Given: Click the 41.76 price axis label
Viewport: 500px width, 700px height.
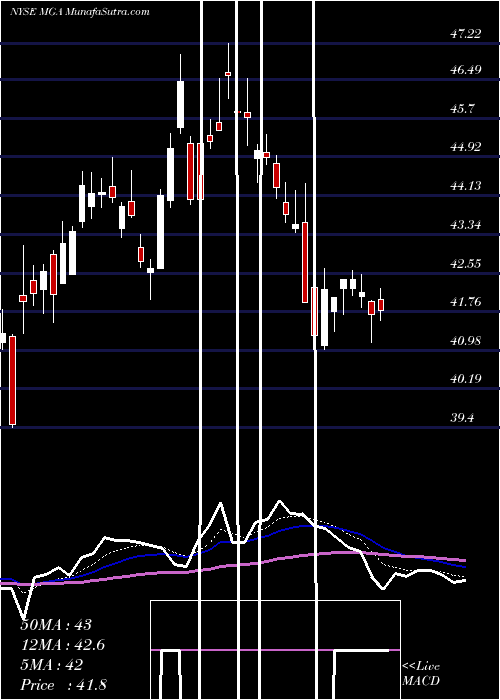Looking at the screenshot, I should pyautogui.click(x=466, y=302).
